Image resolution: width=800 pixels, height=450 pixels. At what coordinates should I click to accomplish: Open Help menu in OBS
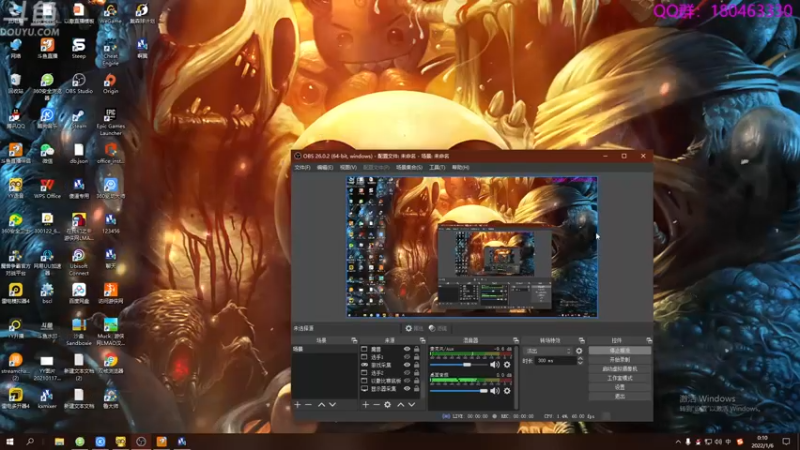click(460, 167)
